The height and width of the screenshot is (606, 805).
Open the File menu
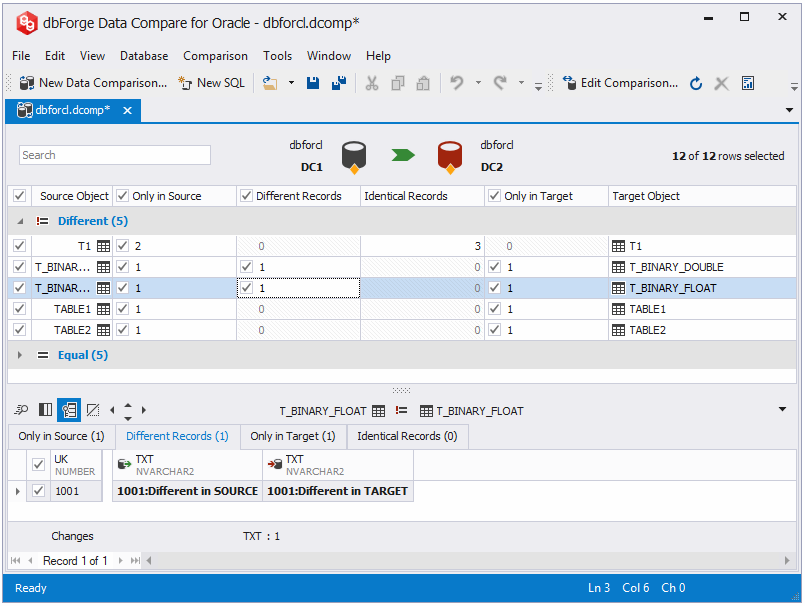[x=21, y=55]
